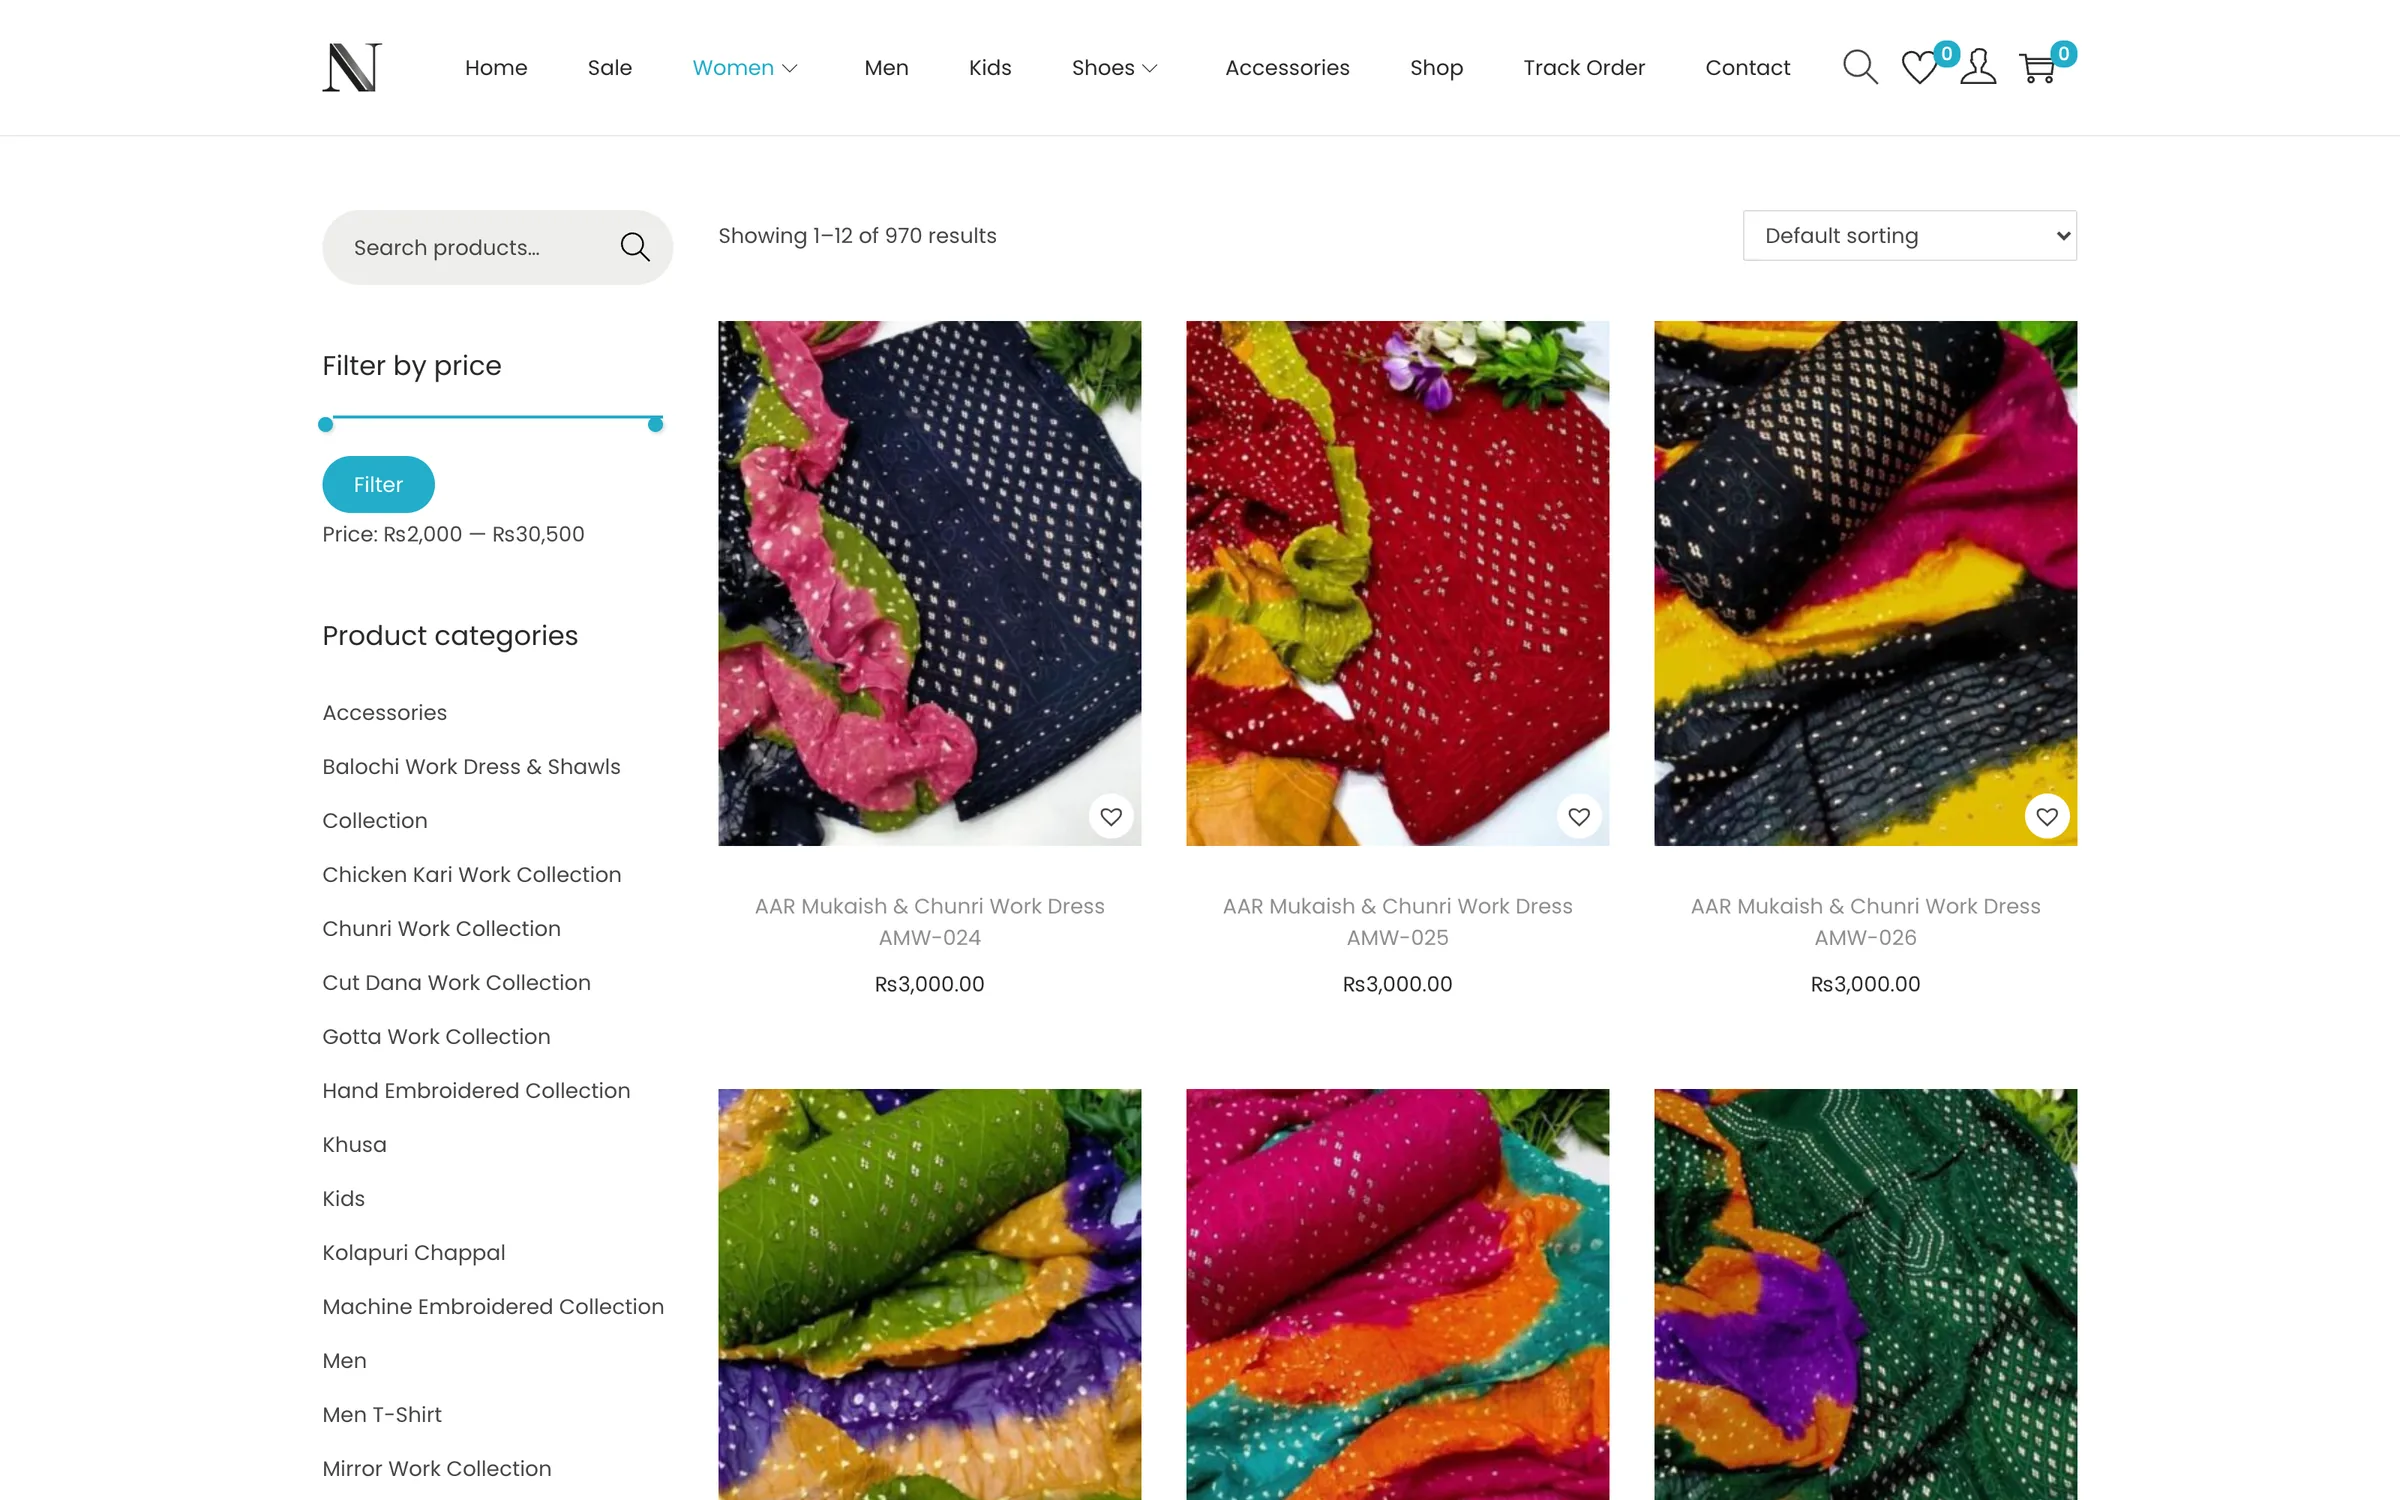2400x1500 pixels.
Task: Open the wishlist heart icon in header
Action: [1919, 67]
